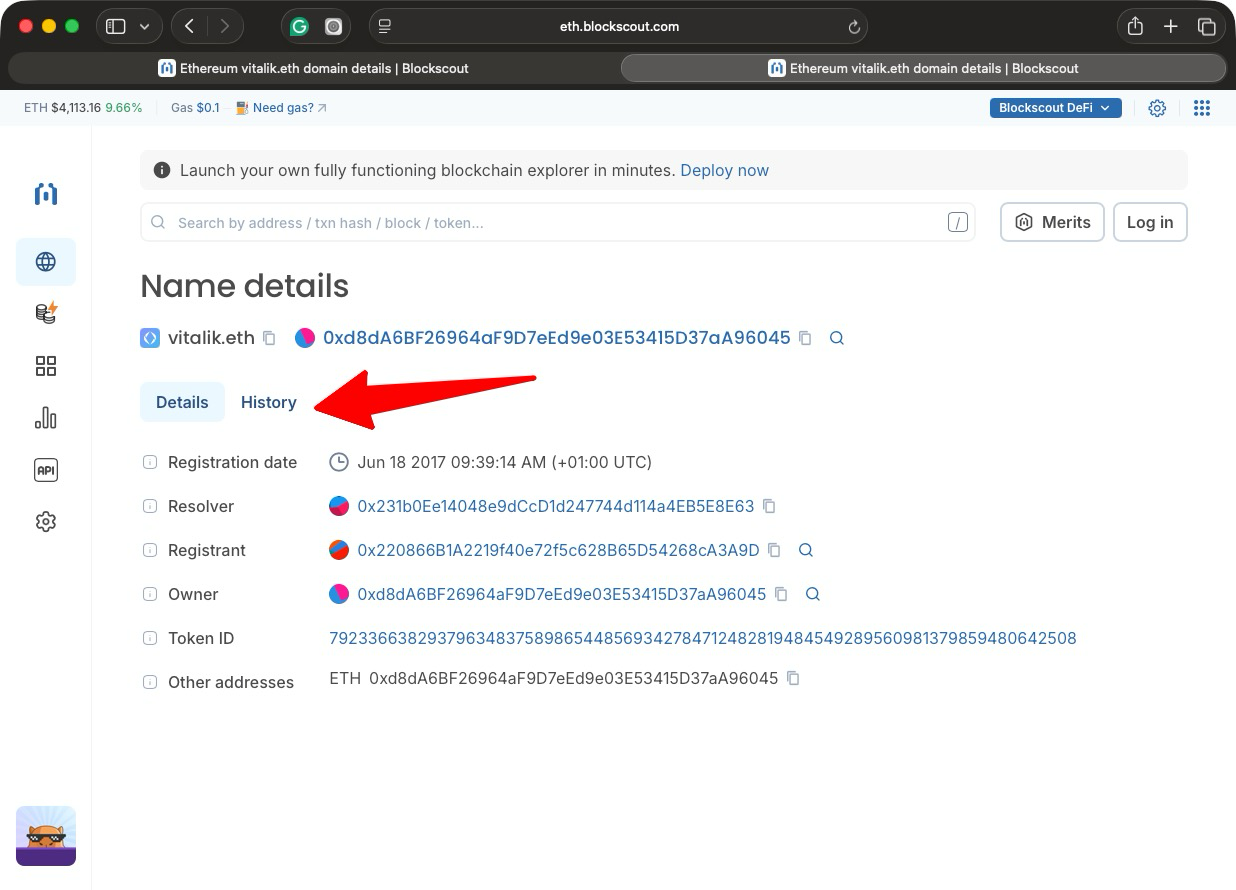Select the second browser tab
The width and height of the screenshot is (1236, 890).
[x=922, y=68]
